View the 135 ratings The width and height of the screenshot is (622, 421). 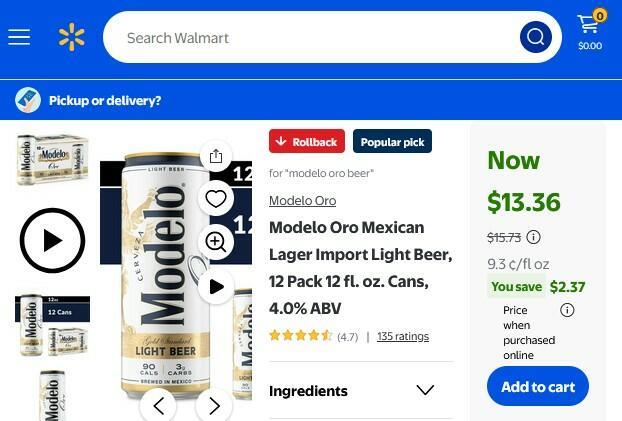[x=403, y=336]
